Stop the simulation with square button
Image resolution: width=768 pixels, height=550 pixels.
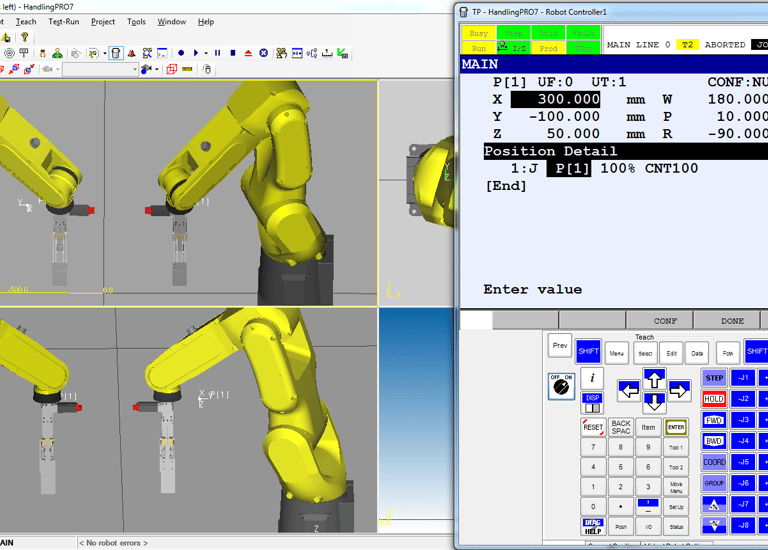click(233, 53)
